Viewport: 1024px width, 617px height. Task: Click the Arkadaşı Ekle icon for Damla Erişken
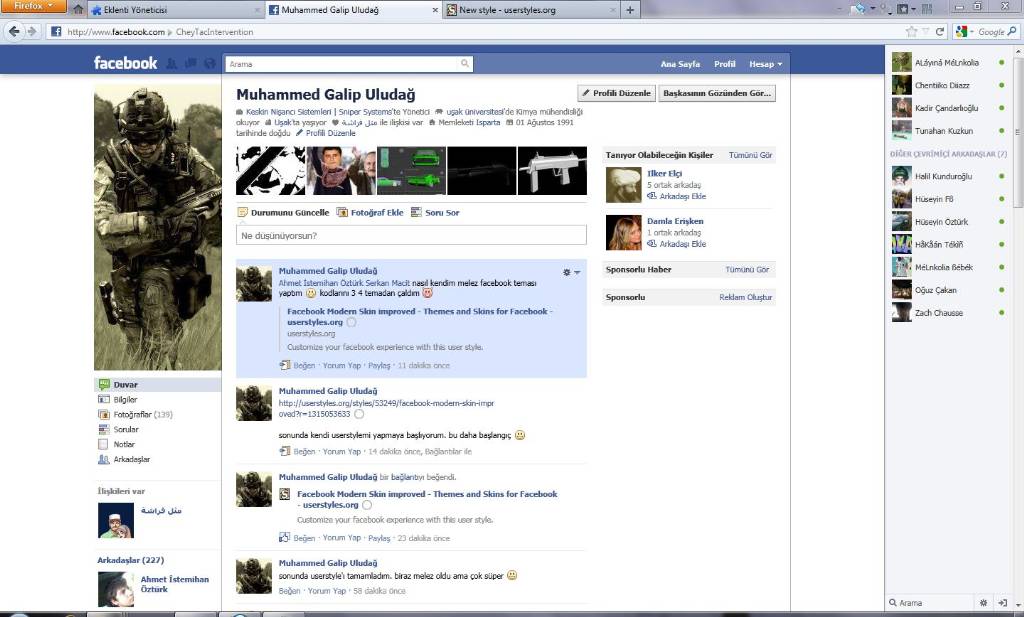[x=652, y=244]
